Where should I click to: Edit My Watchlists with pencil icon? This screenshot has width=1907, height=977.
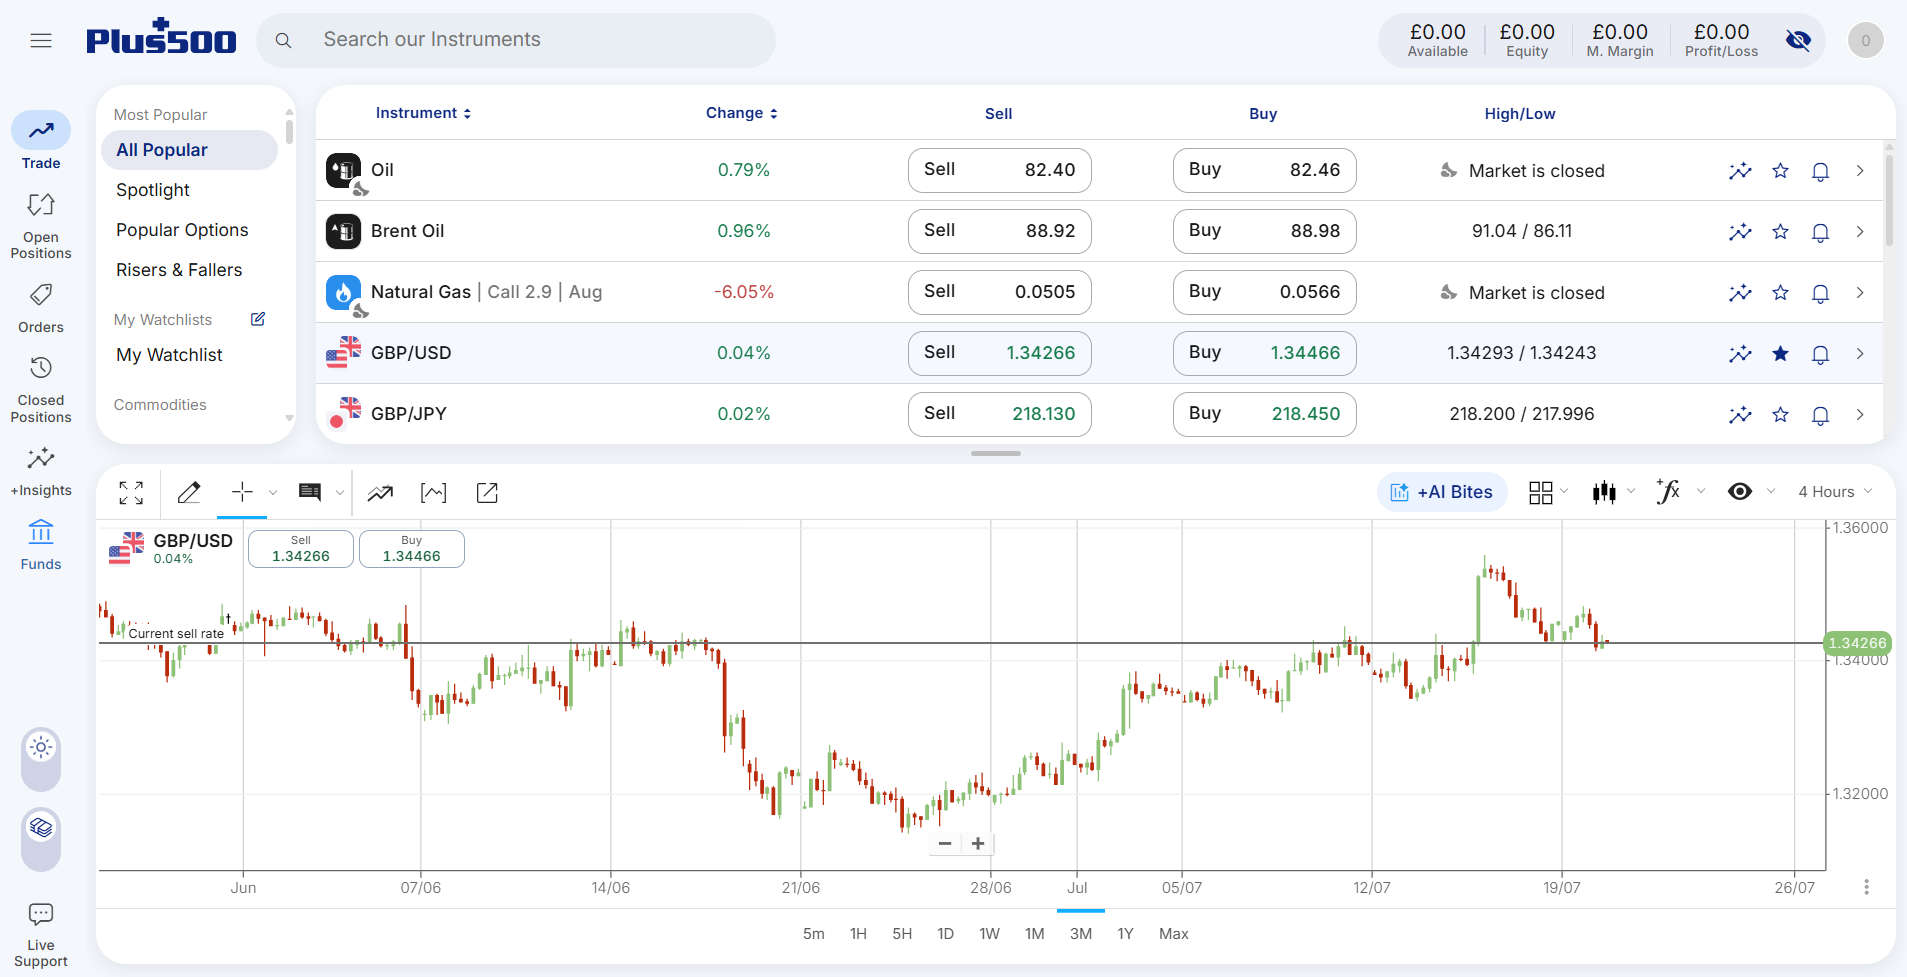pyautogui.click(x=258, y=319)
